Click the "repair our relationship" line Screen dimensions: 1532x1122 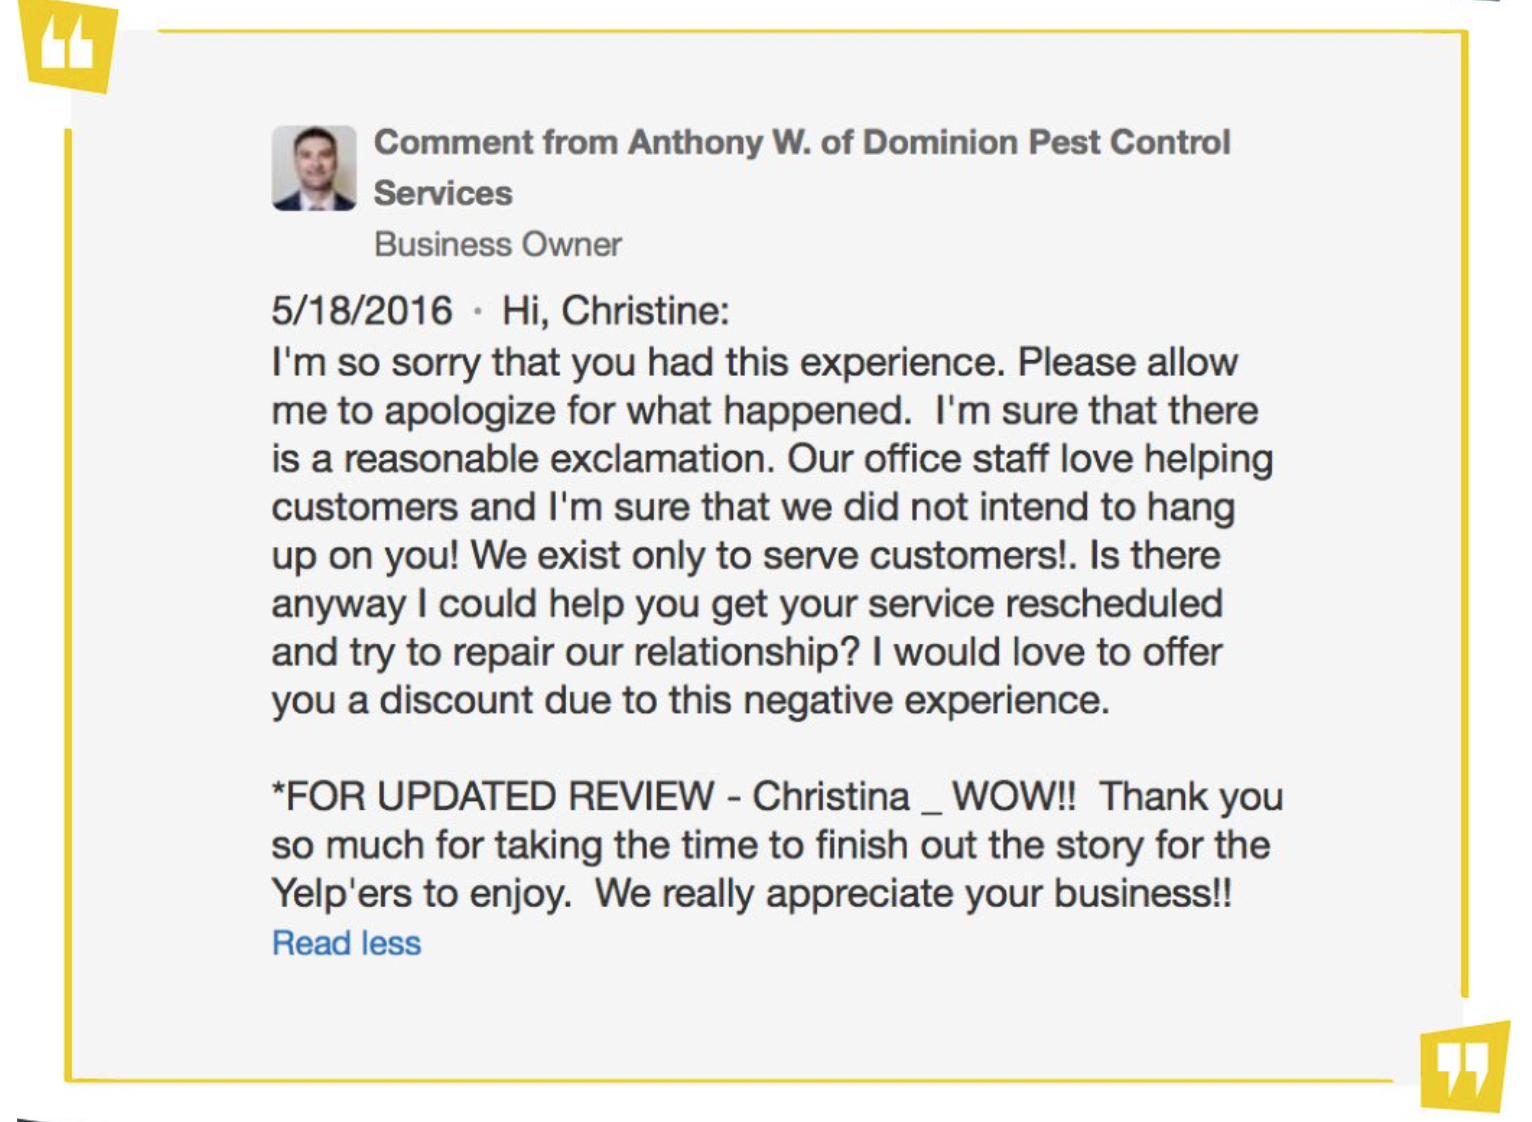pos(747,652)
